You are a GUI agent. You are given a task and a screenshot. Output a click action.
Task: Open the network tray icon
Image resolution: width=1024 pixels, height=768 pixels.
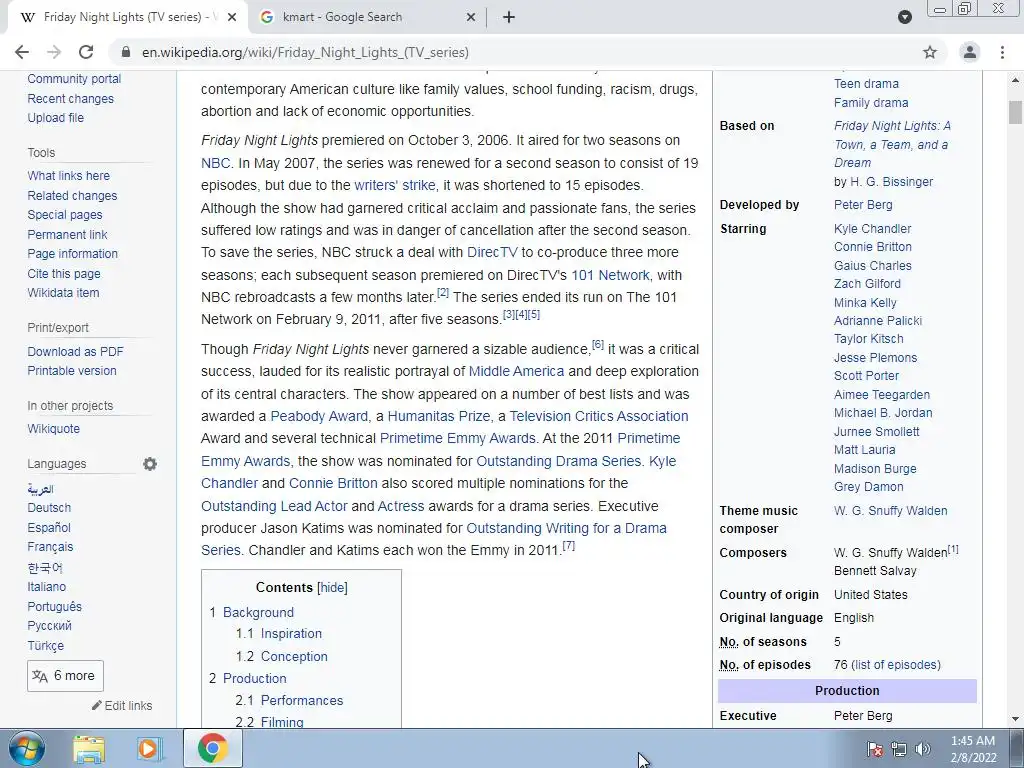click(899, 749)
